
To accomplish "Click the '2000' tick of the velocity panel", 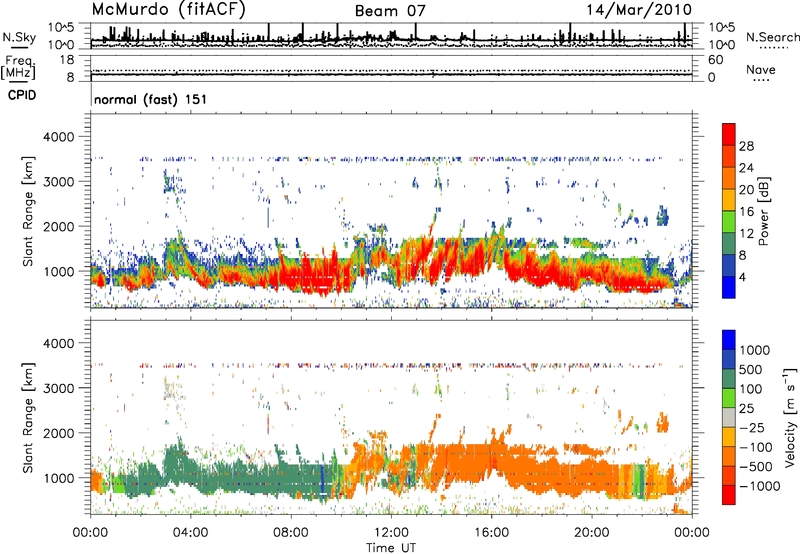I will [x=59, y=433].
